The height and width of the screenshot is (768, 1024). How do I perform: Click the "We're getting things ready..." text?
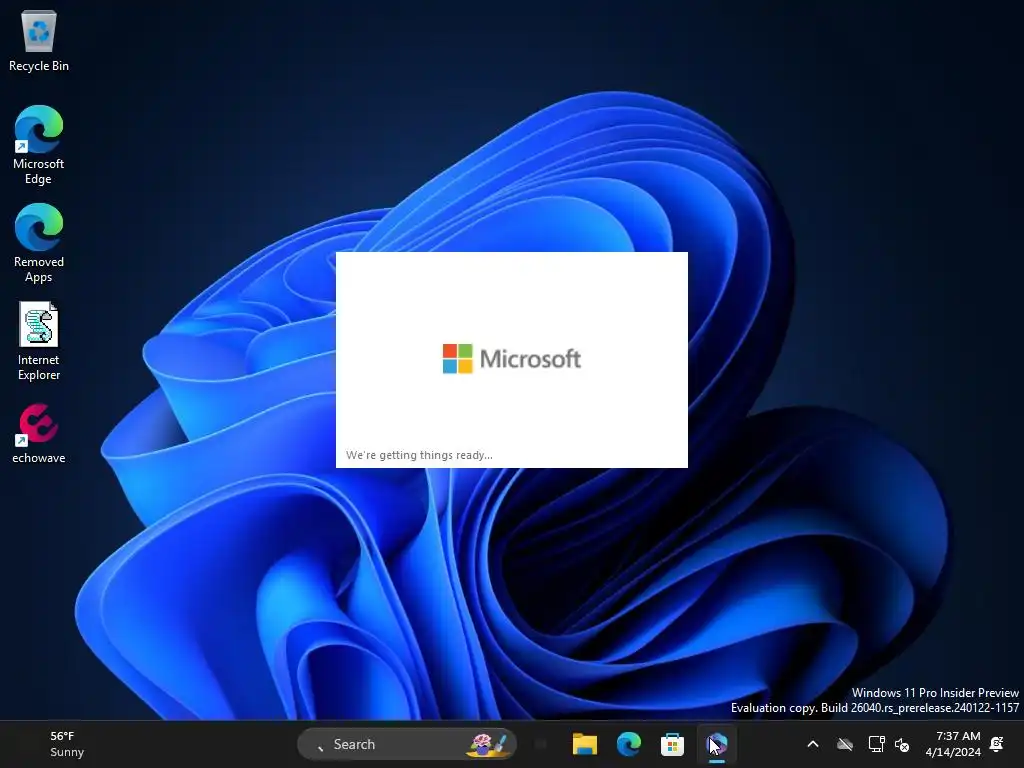419,455
